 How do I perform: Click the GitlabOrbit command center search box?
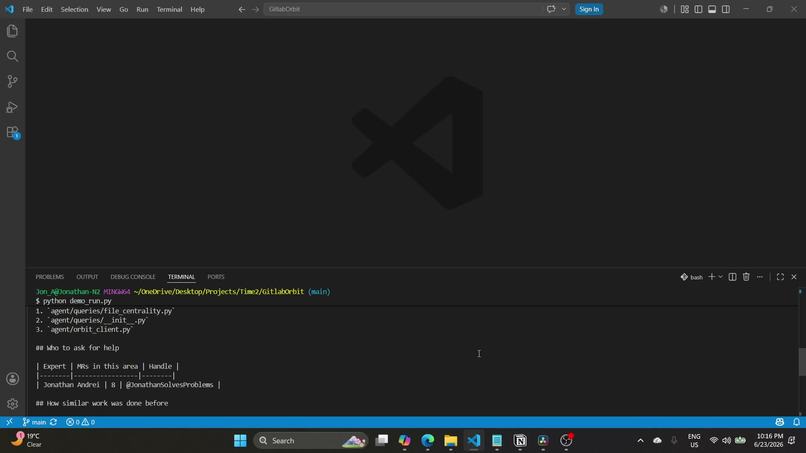point(404,9)
